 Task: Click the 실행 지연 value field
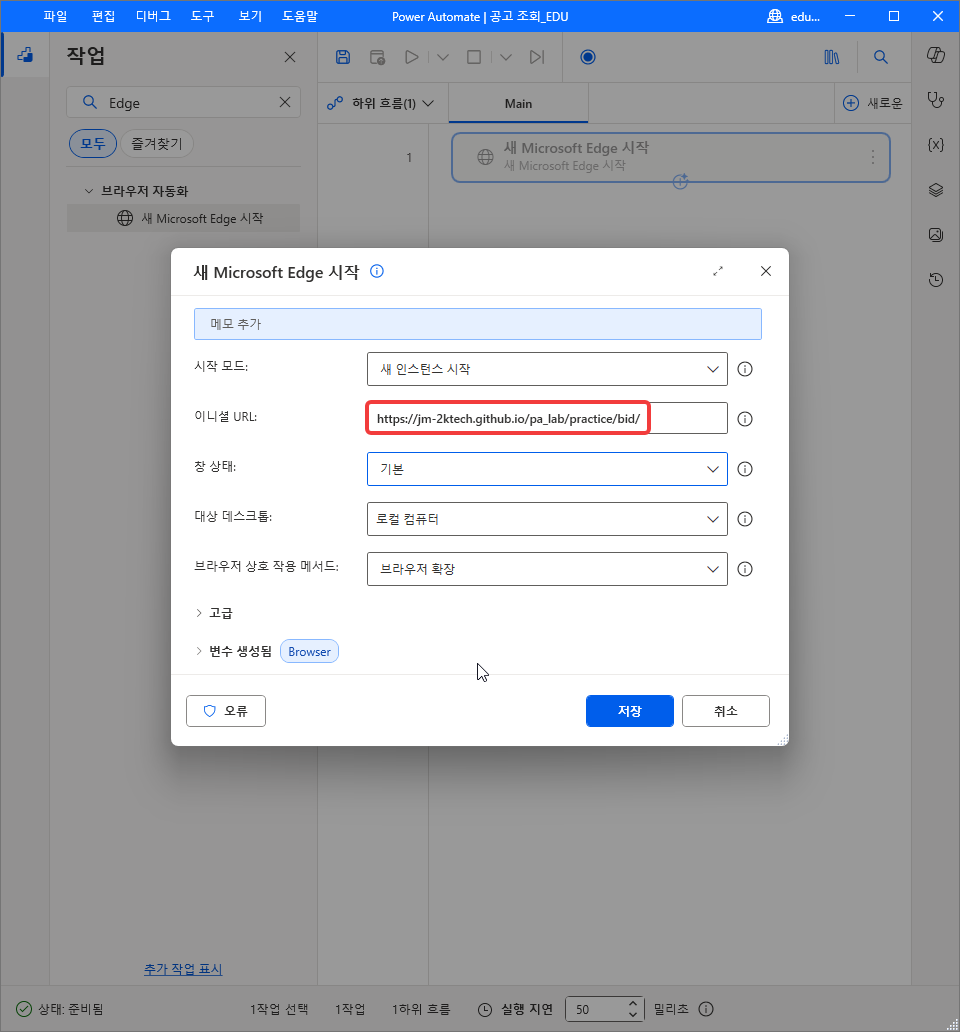597,1009
